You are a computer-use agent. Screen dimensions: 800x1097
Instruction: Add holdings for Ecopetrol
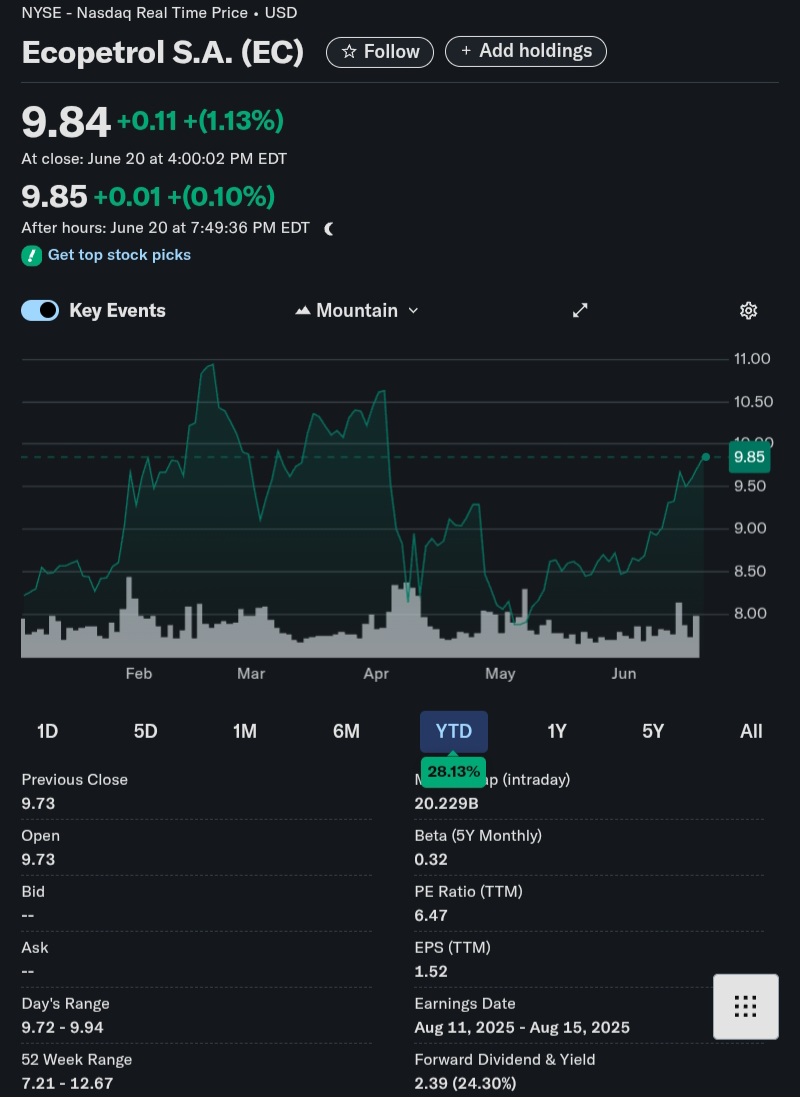pos(526,51)
